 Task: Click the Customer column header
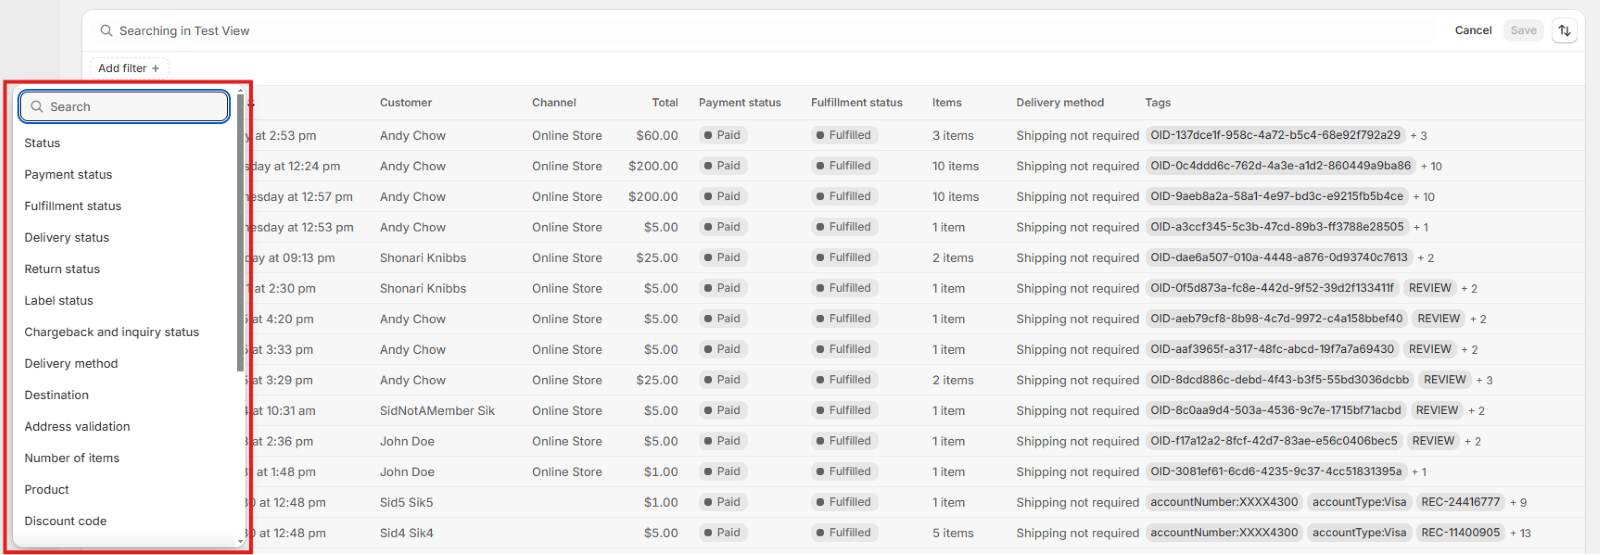(x=405, y=103)
